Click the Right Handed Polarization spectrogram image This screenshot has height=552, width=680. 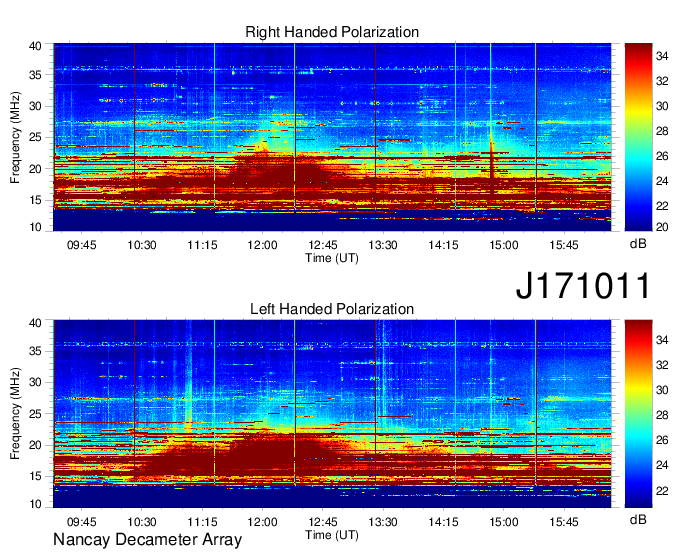332,137
